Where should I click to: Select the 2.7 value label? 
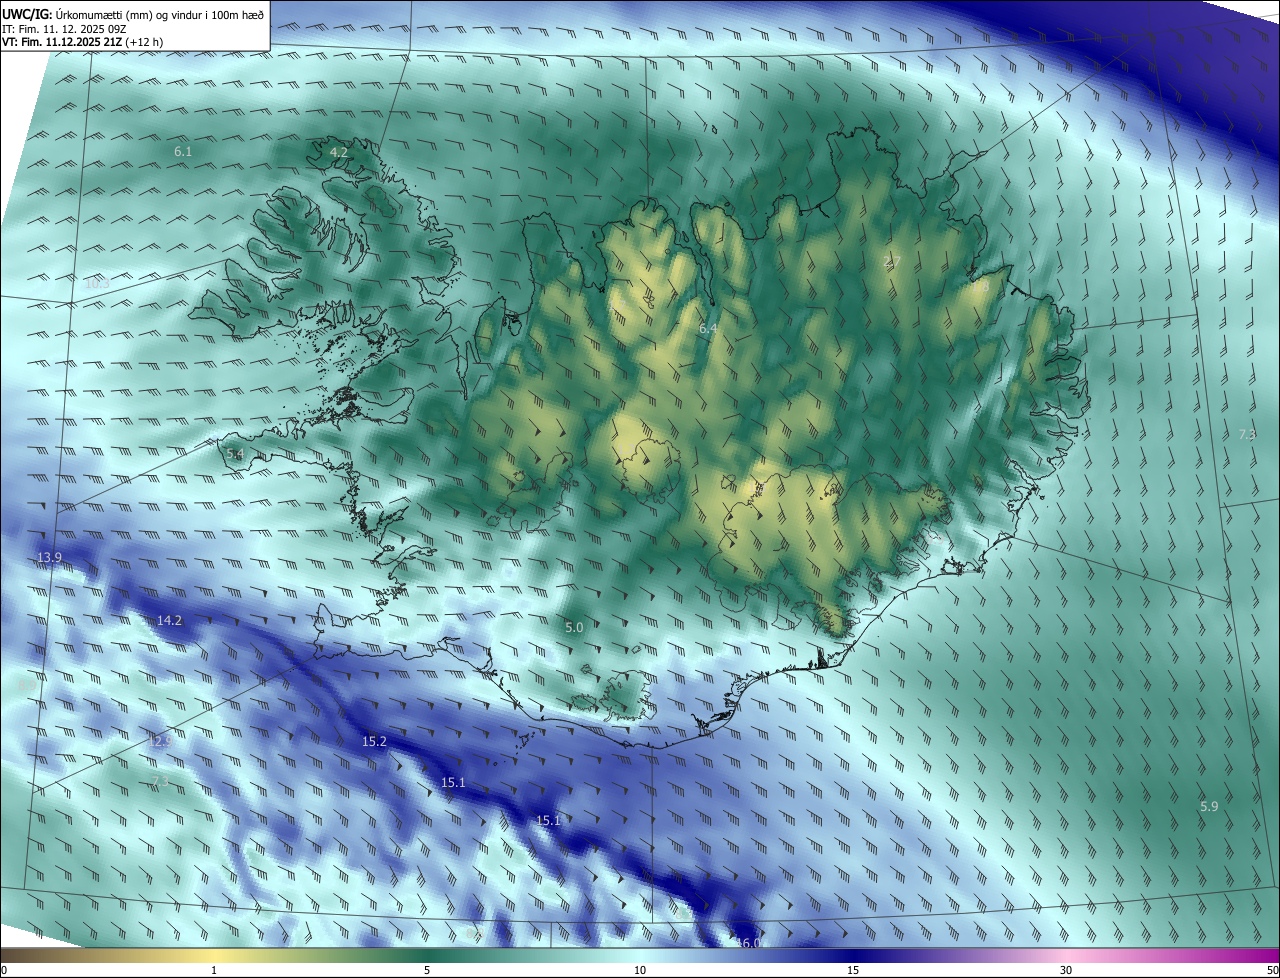click(892, 262)
